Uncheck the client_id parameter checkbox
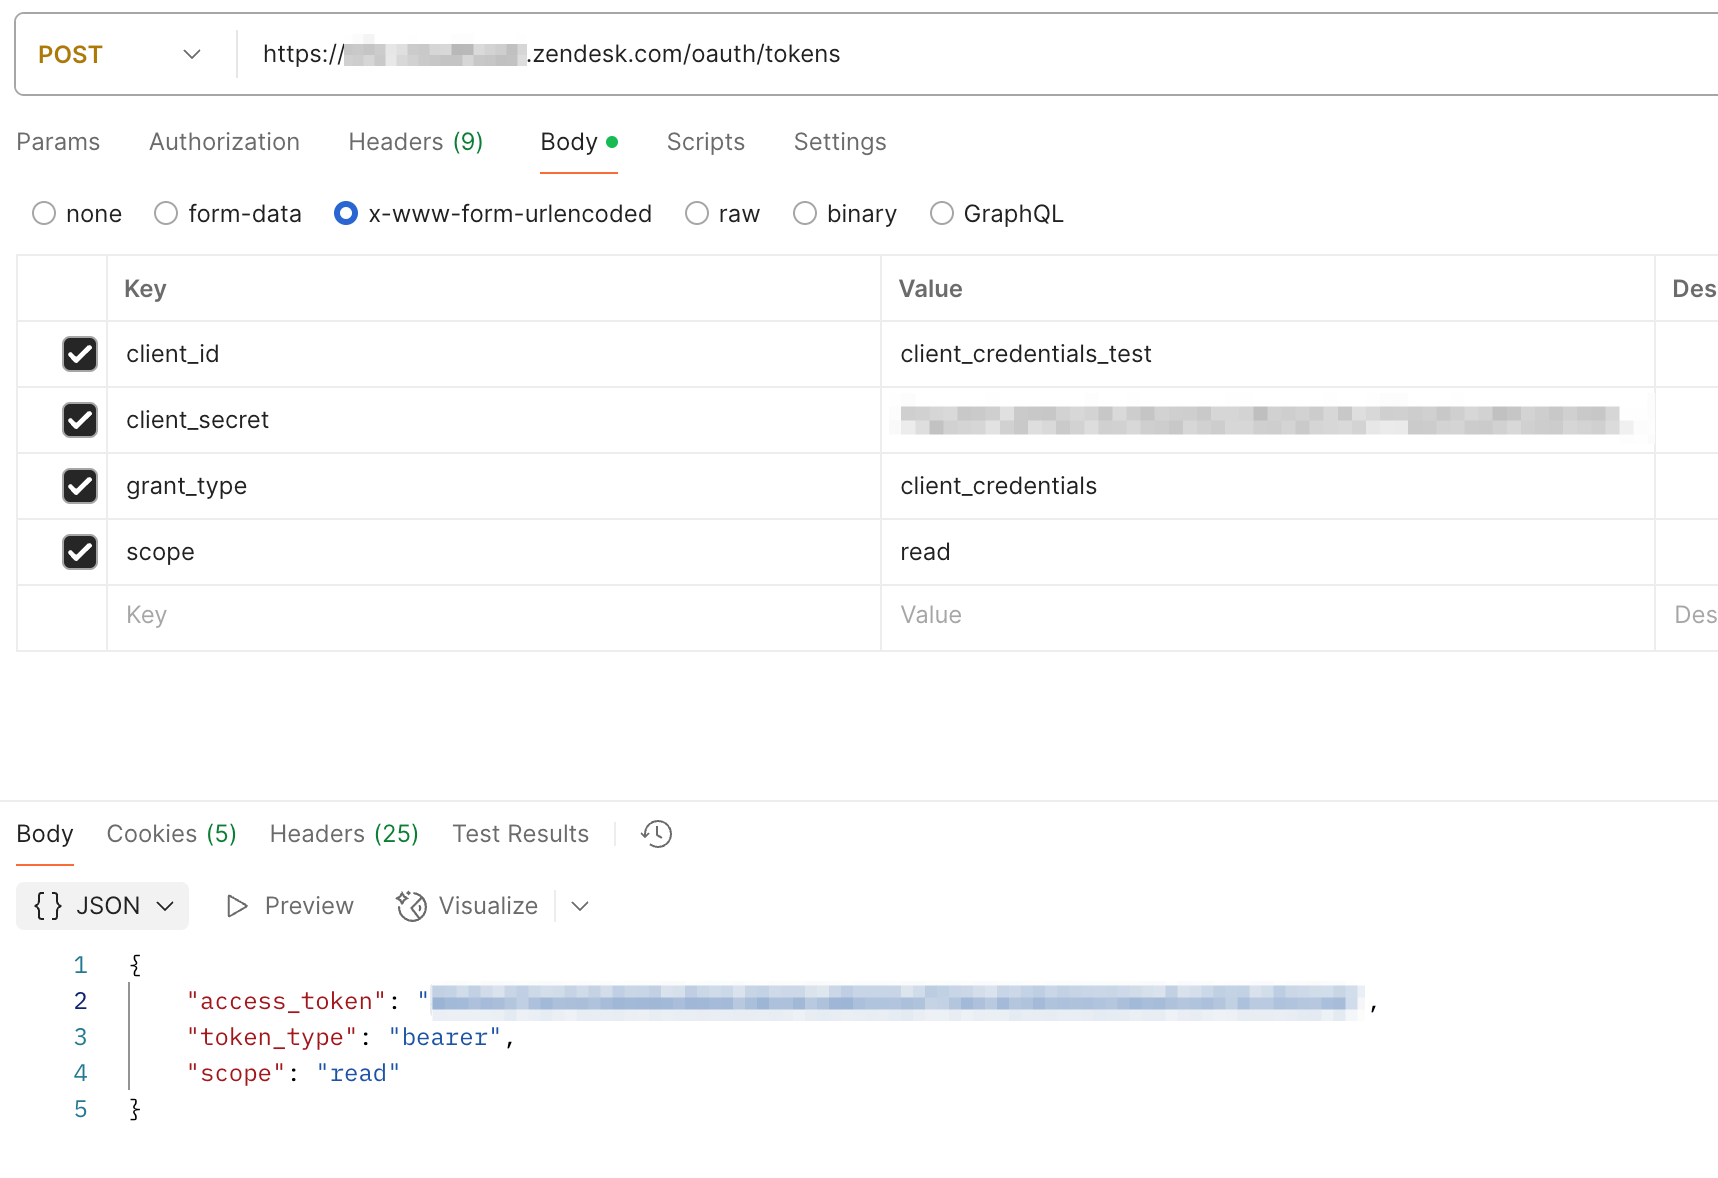This screenshot has width=1718, height=1178. pyautogui.click(x=80, y=354)
